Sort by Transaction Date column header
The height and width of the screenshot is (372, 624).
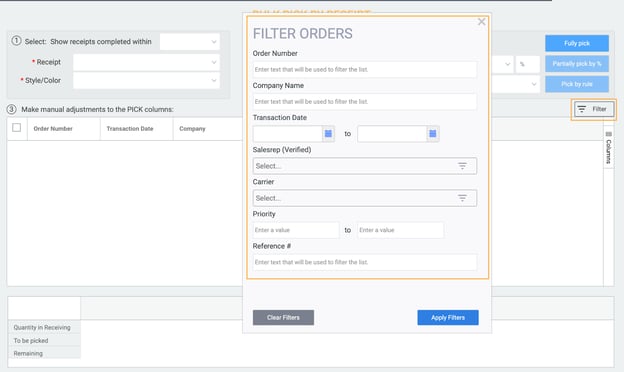[x=130, y=129]
